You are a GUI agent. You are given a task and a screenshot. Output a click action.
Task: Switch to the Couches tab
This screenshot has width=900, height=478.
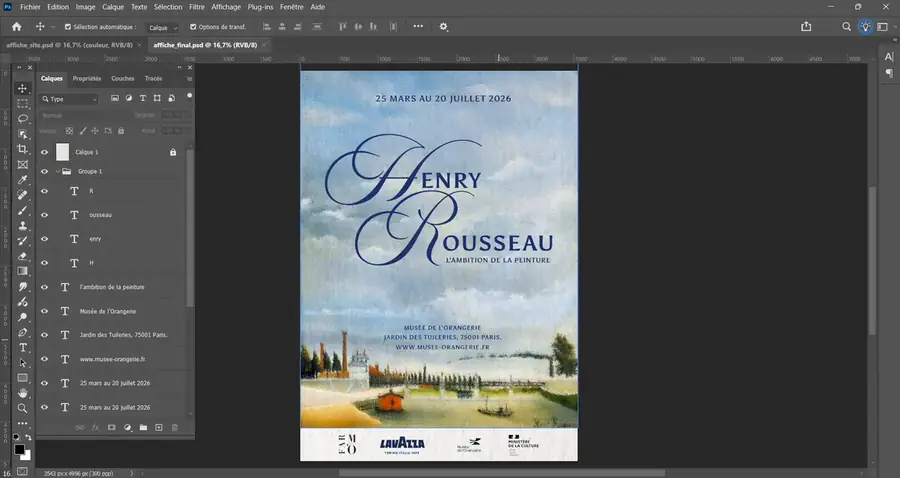click(x=123, y=79)
